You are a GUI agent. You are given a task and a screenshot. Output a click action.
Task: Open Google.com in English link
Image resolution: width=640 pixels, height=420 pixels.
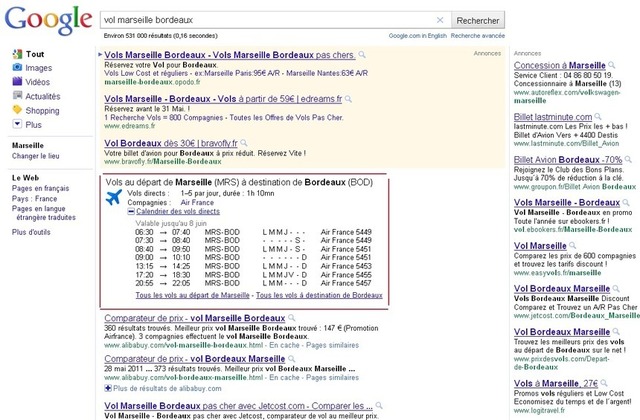(x=418, y=36)
